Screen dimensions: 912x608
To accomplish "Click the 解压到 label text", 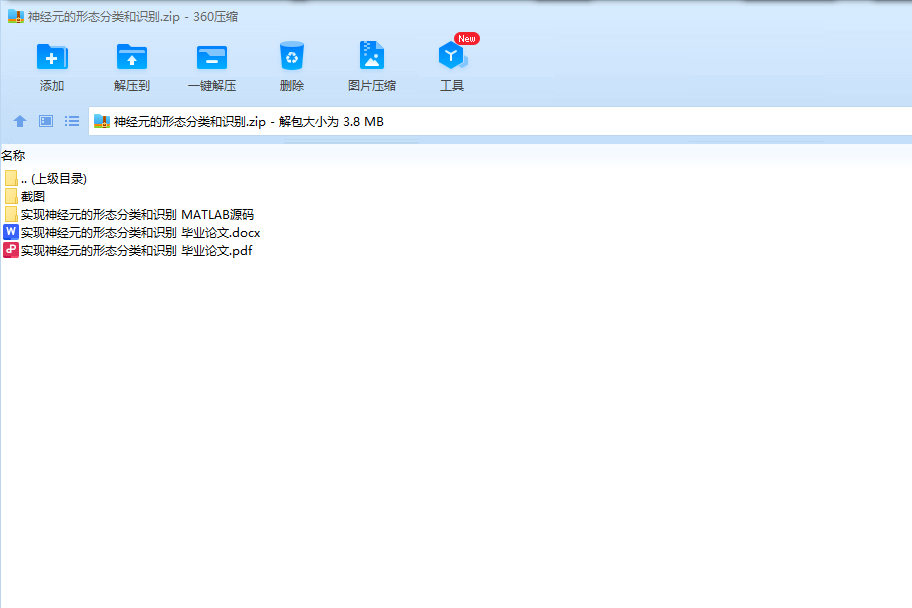I will click(x=131, y=86).
